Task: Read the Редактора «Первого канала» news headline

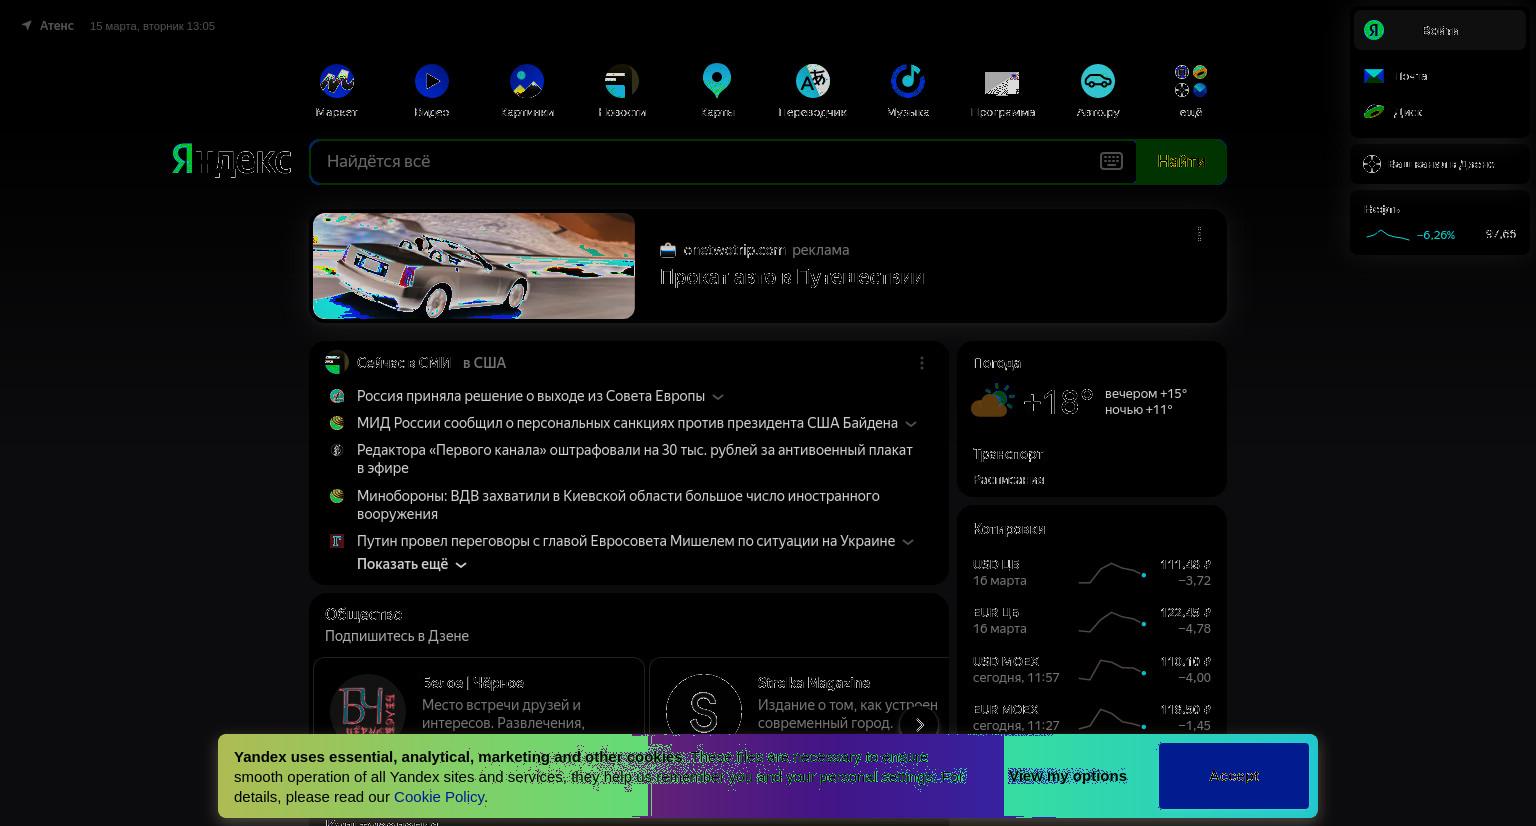Action: point(635,459)
